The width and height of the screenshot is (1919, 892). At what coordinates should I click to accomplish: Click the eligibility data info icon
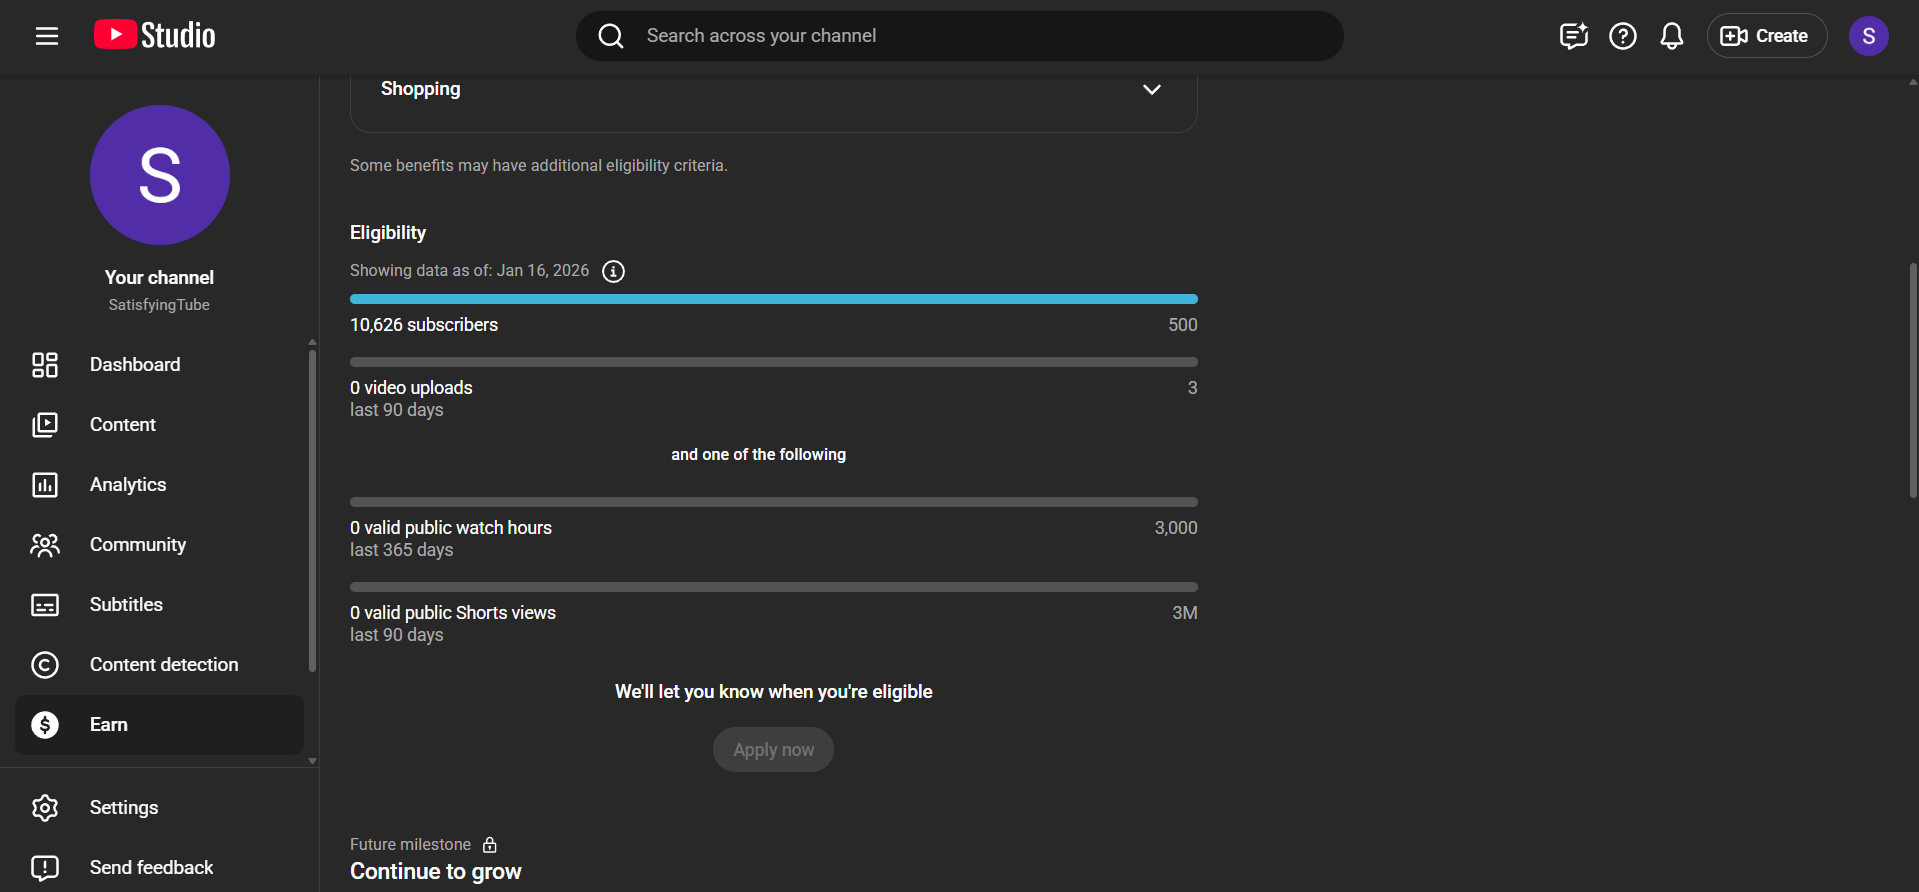click(613, 271)
